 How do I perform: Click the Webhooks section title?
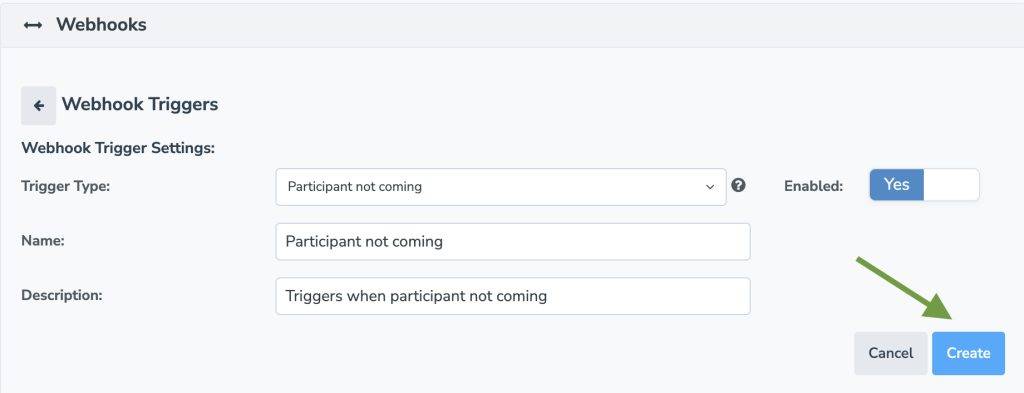point(101,25)
